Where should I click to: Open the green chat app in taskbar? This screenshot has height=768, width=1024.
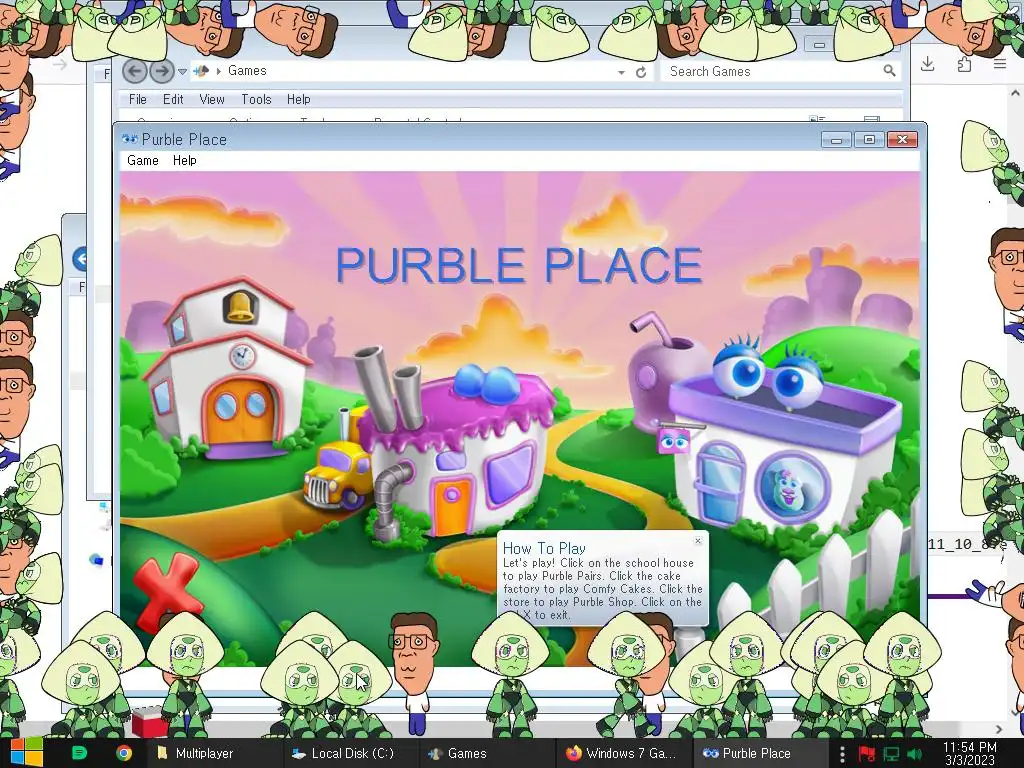pyautogui.click(x=80, y=753)
